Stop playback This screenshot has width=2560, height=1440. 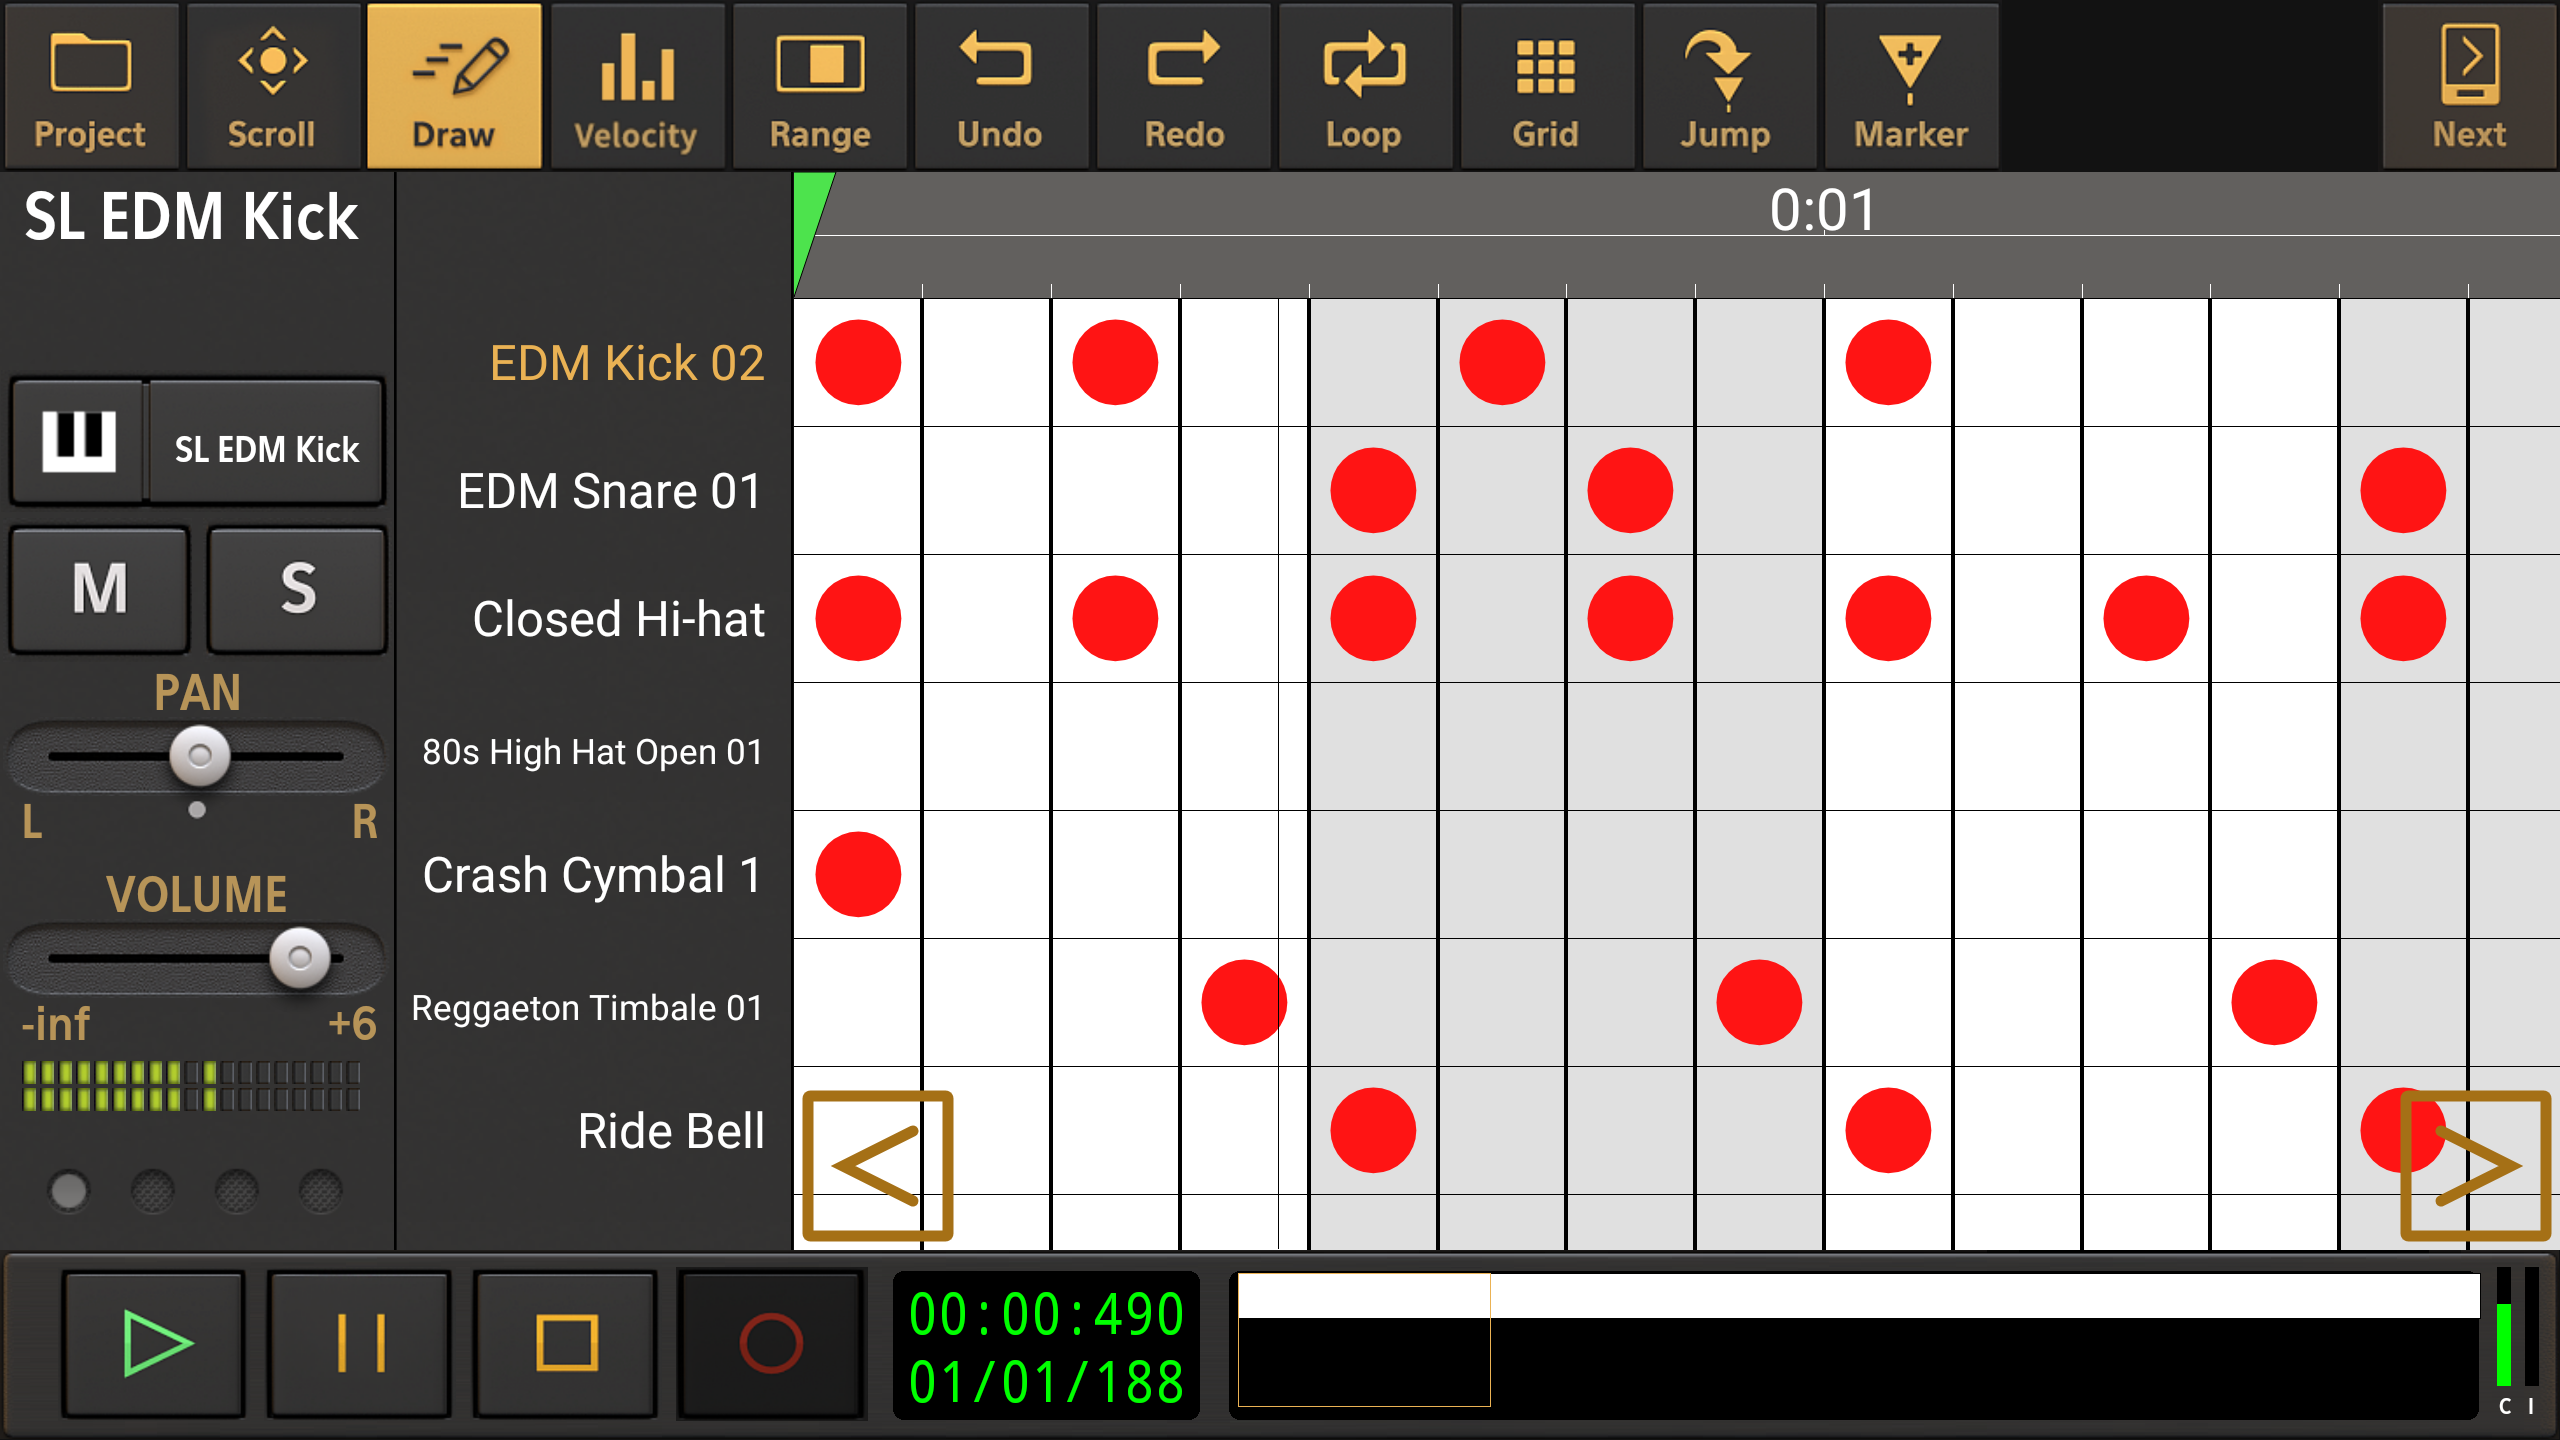[565, 1344]
